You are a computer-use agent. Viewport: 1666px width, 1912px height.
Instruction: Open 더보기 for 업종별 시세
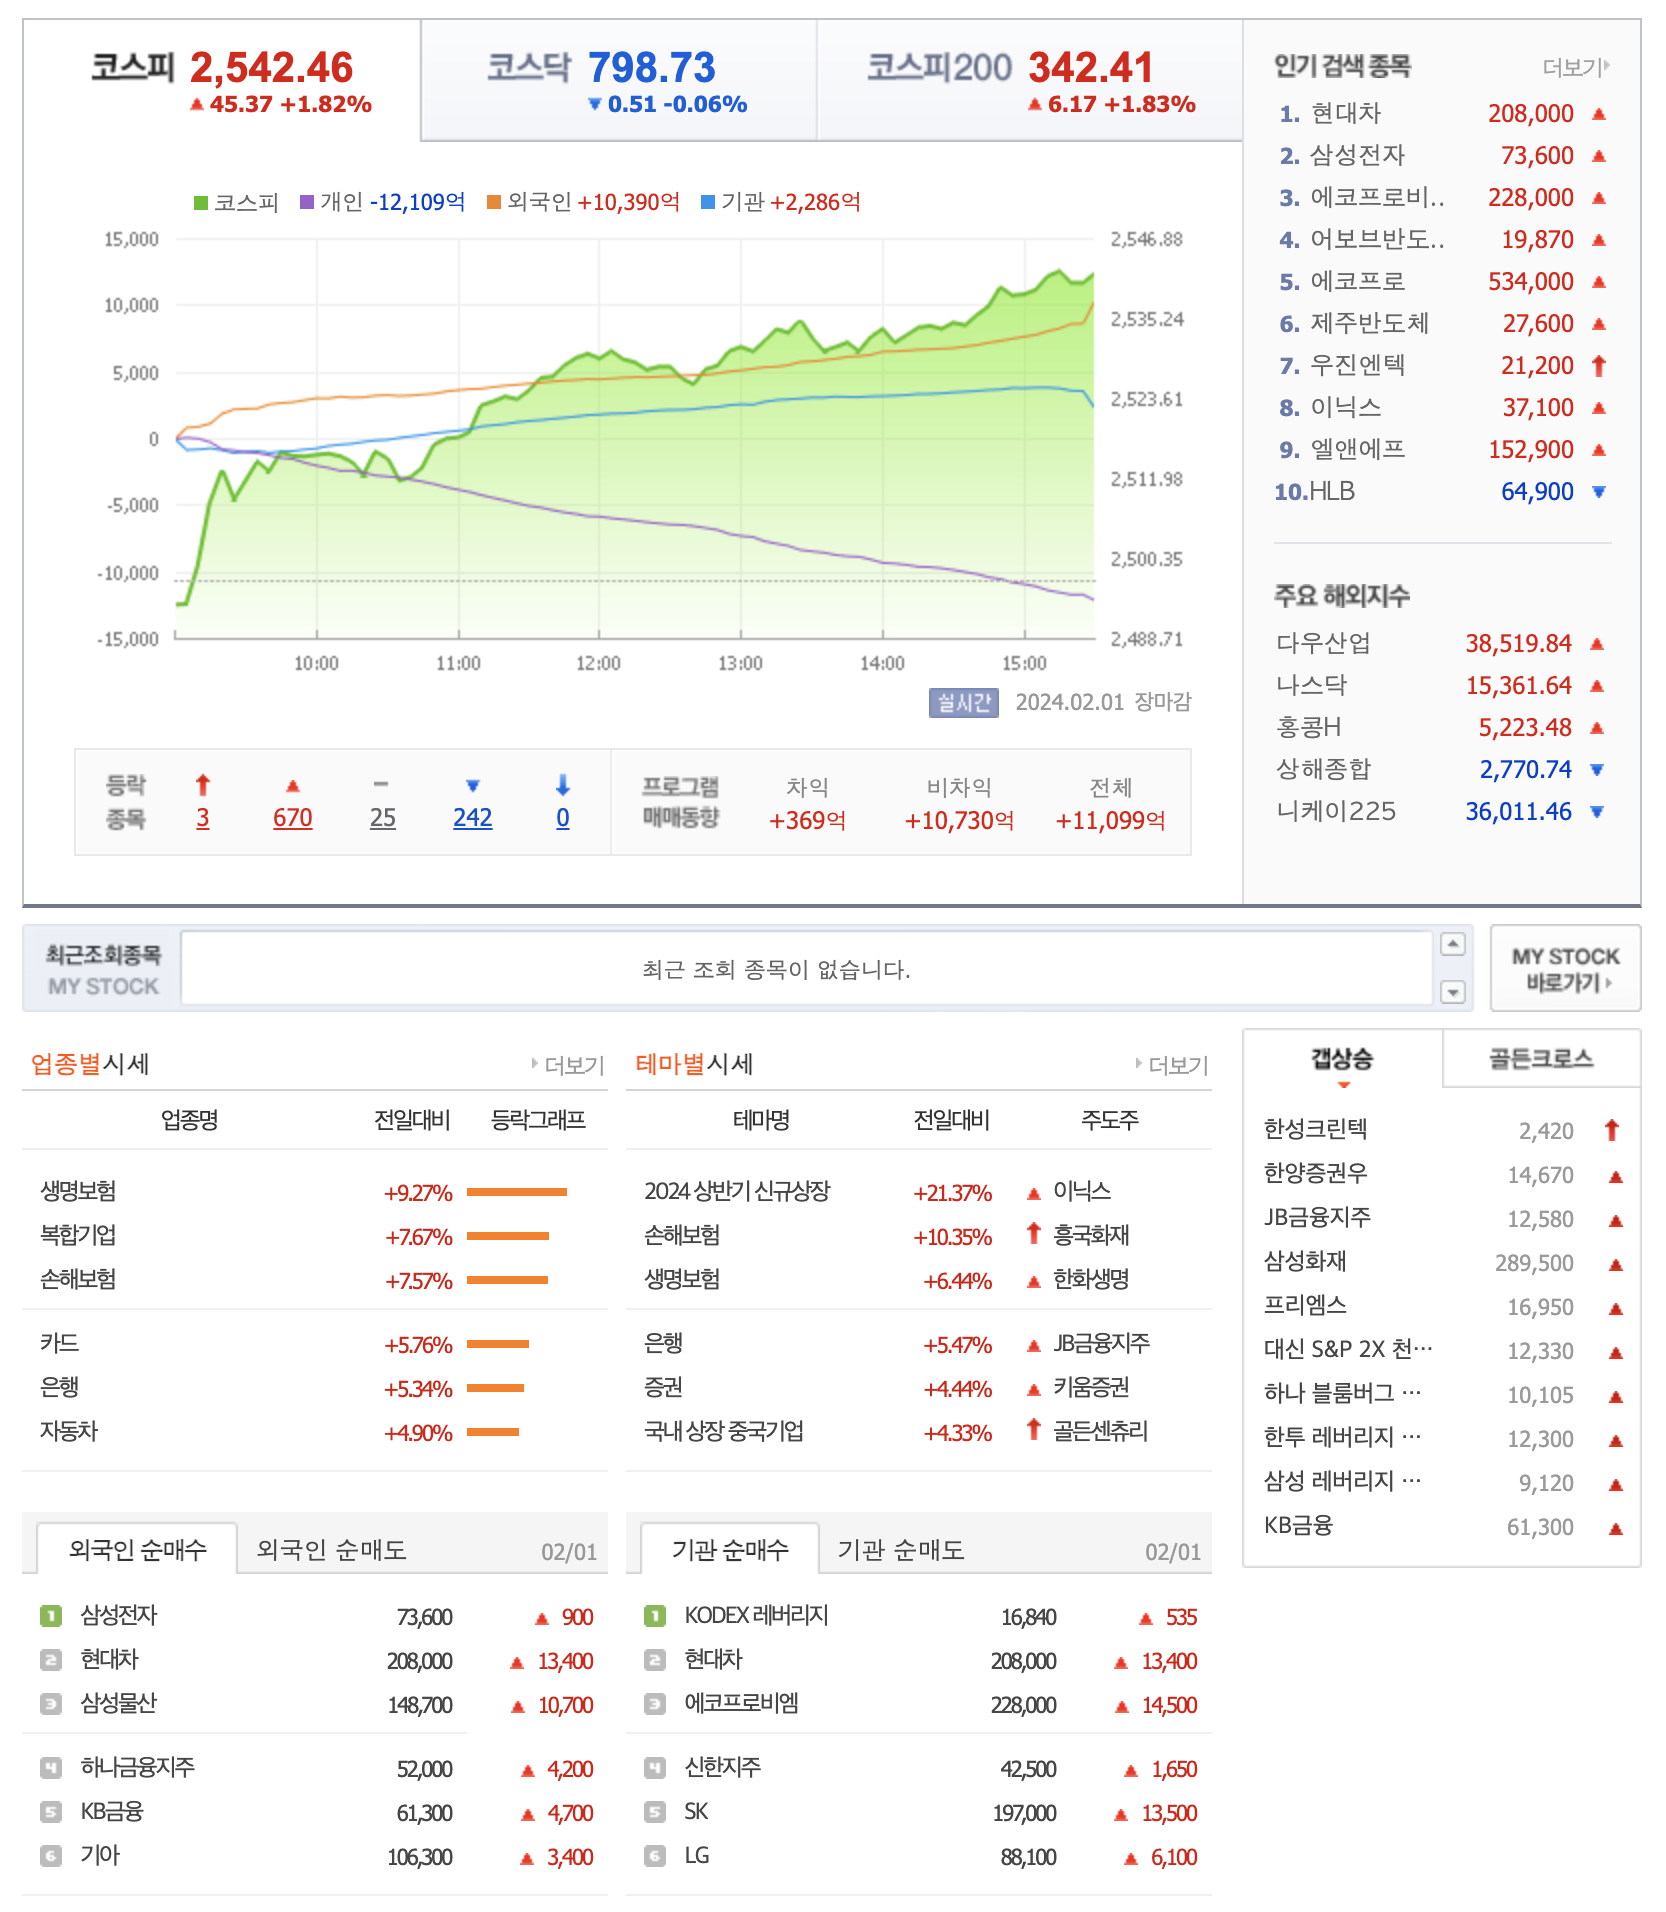pos(568,1065)
